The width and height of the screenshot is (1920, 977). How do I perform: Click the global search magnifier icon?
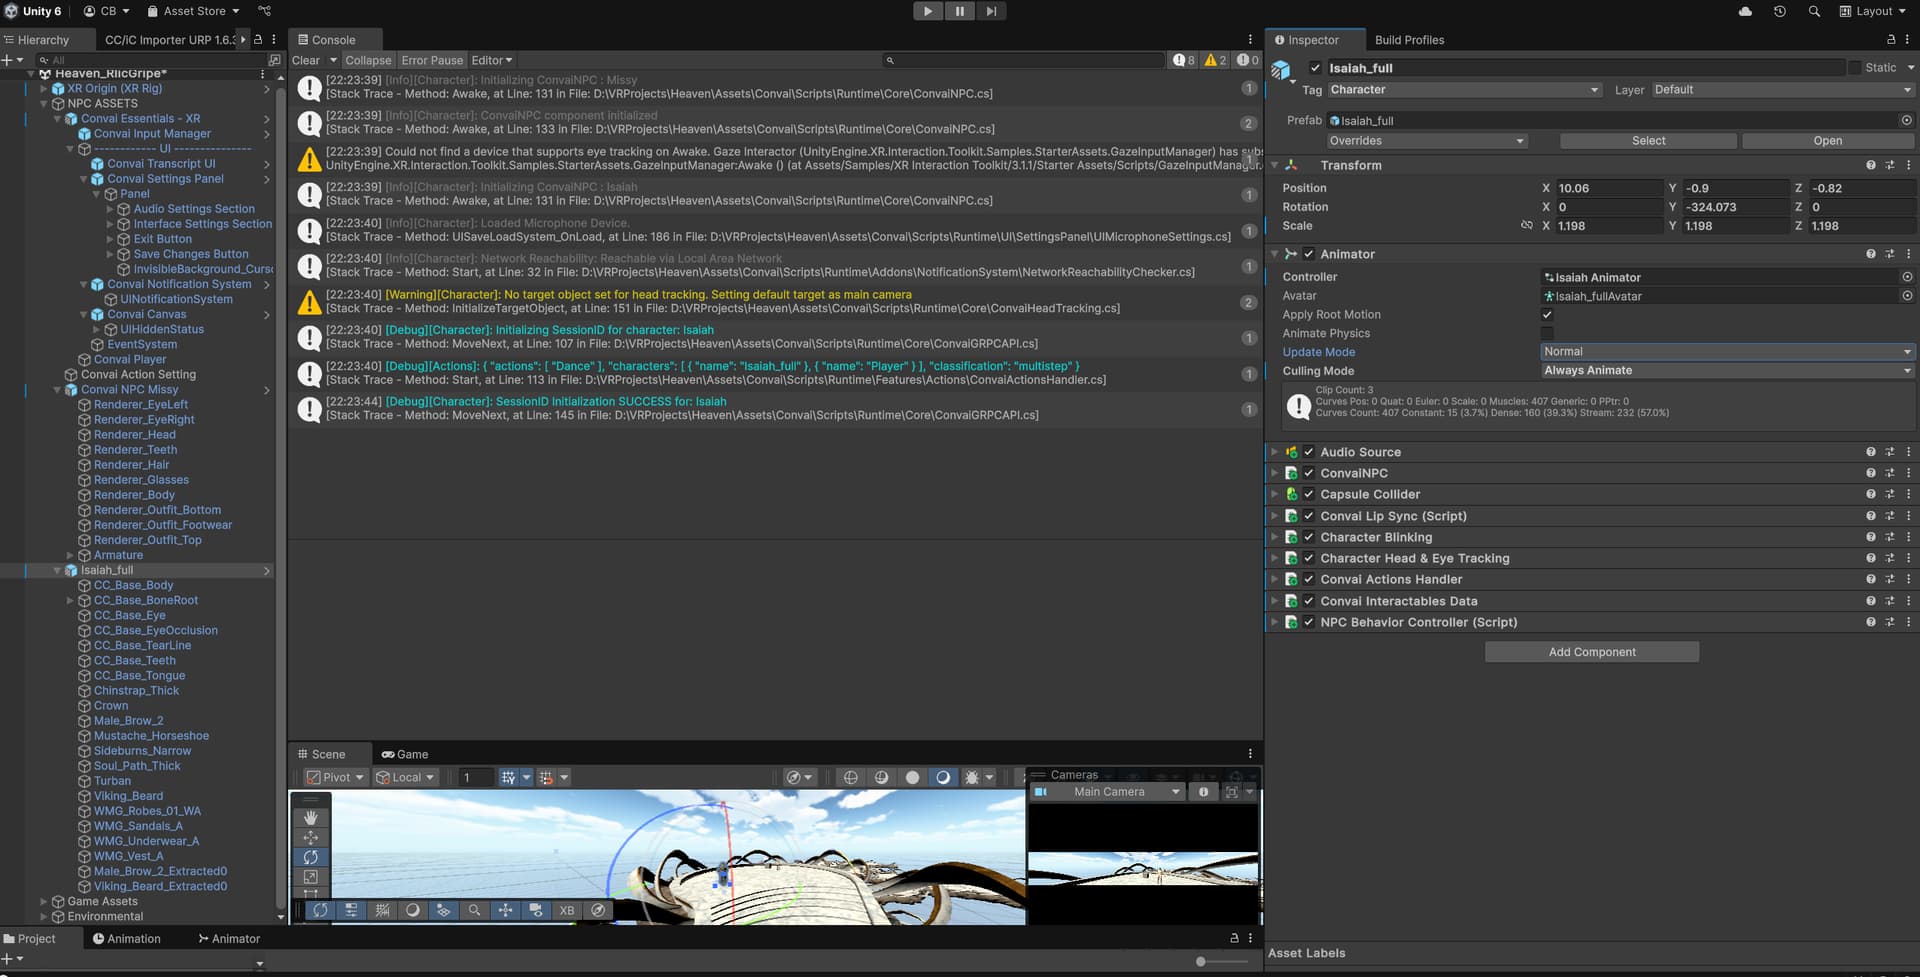point(1814,11)
